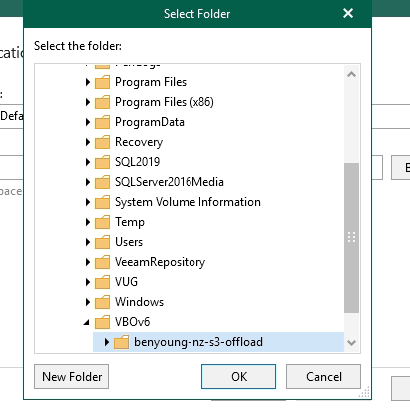Collapse the VBOv6 folder node

coord(87,322)
